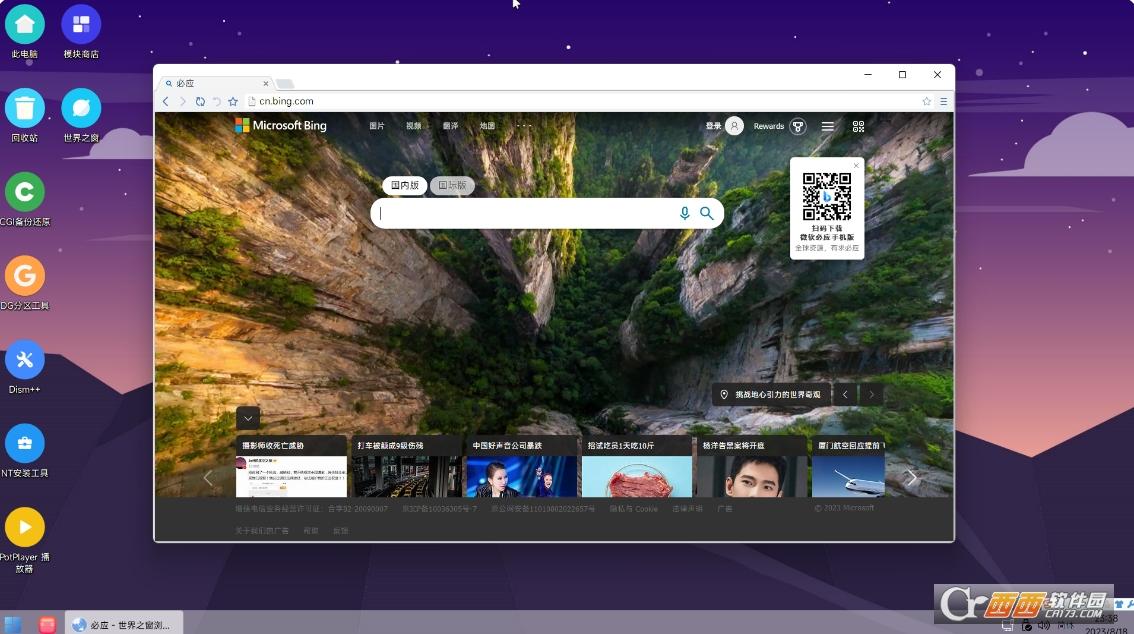Open the browser menu icon beside bookmark star
1134x634 pixels.
[944, 102]
